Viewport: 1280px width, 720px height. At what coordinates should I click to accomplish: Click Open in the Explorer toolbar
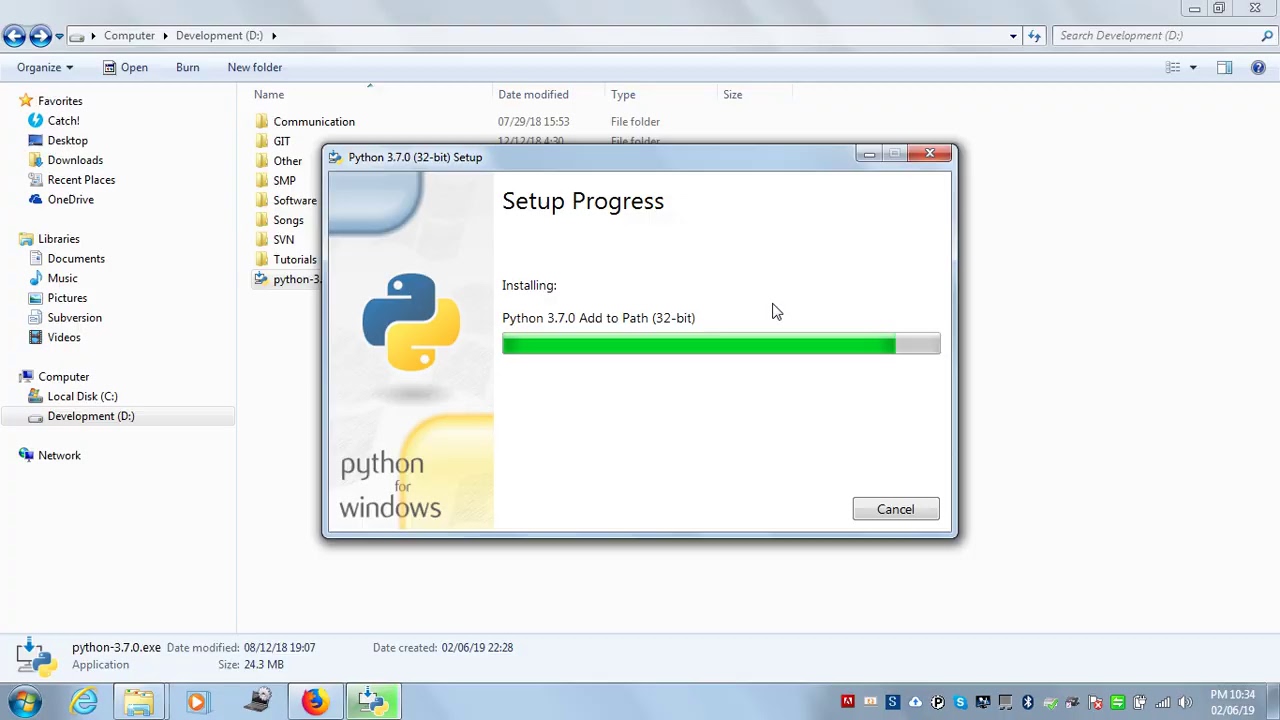pyautogui.click(x=125, y=67)
